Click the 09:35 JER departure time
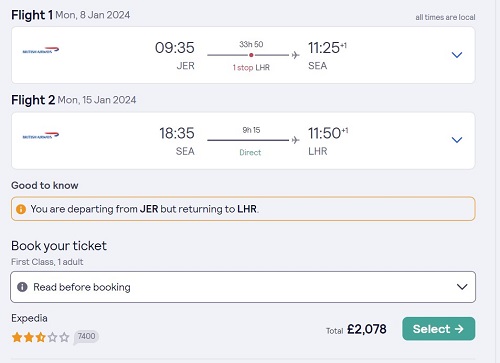 [x=175, y=55]
